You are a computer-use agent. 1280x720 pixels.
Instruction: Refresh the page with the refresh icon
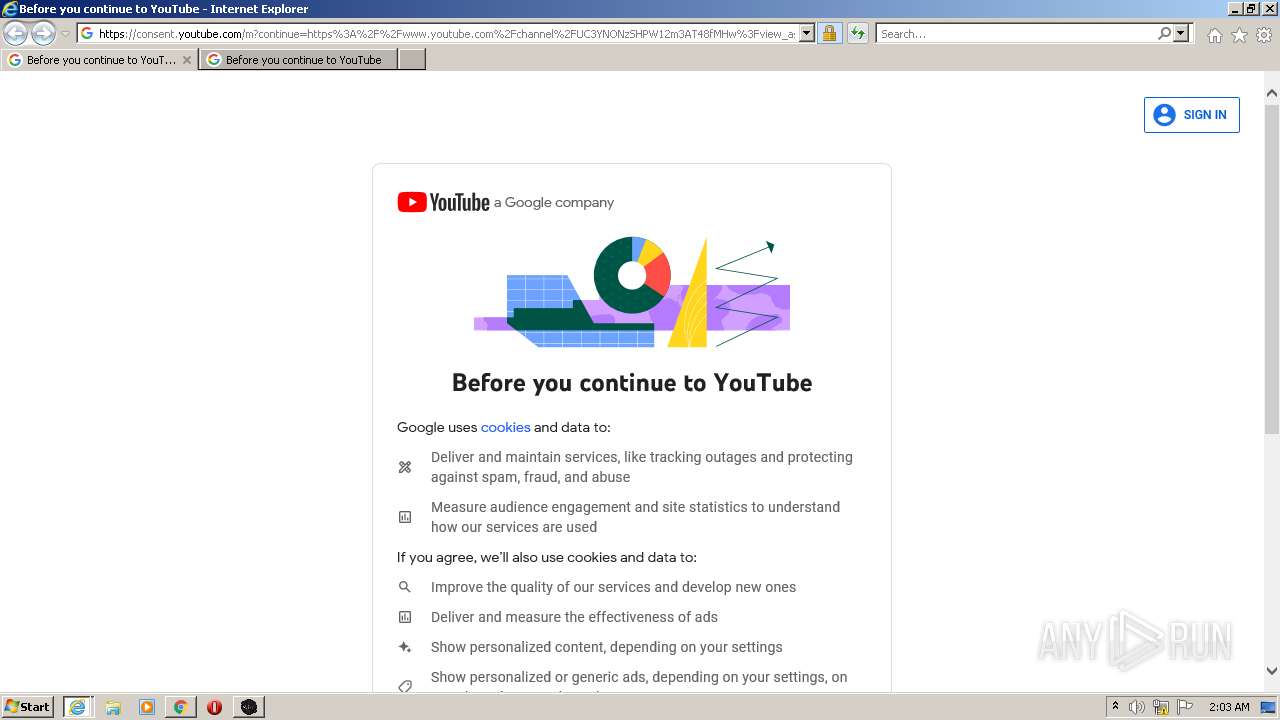click(857, 34)
